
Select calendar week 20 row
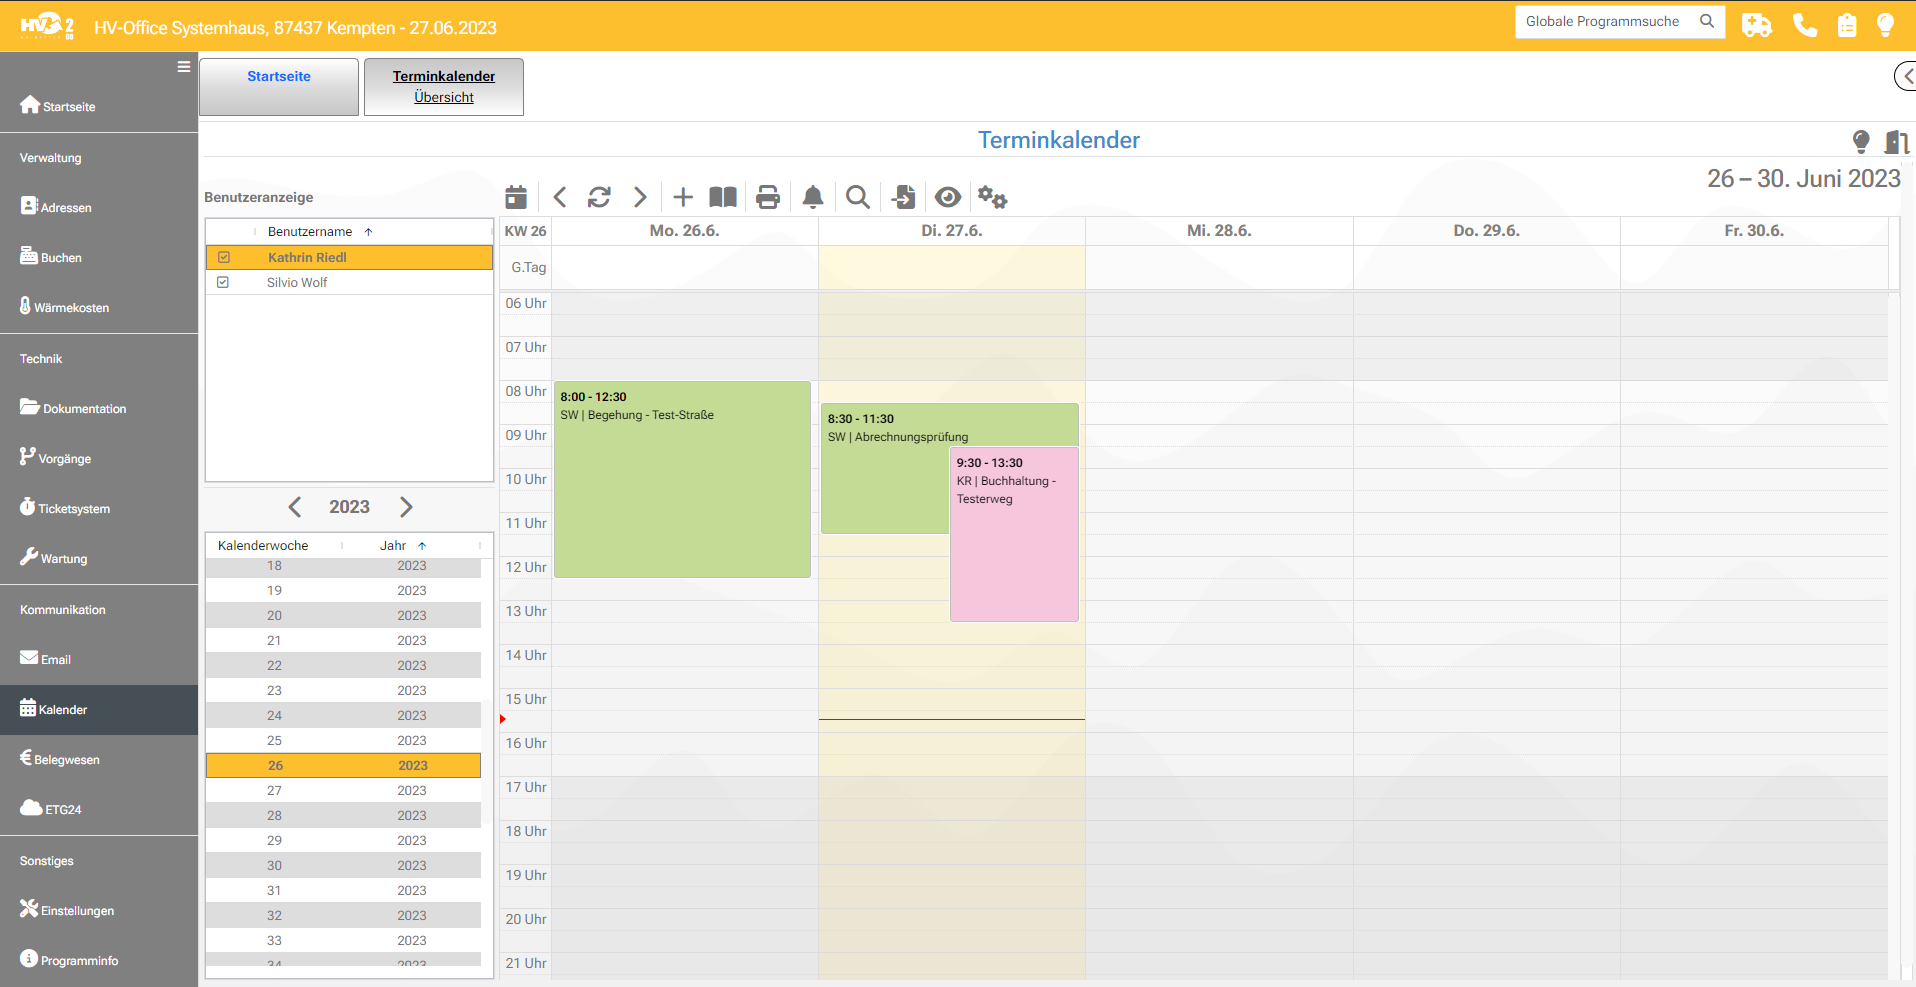343,615
